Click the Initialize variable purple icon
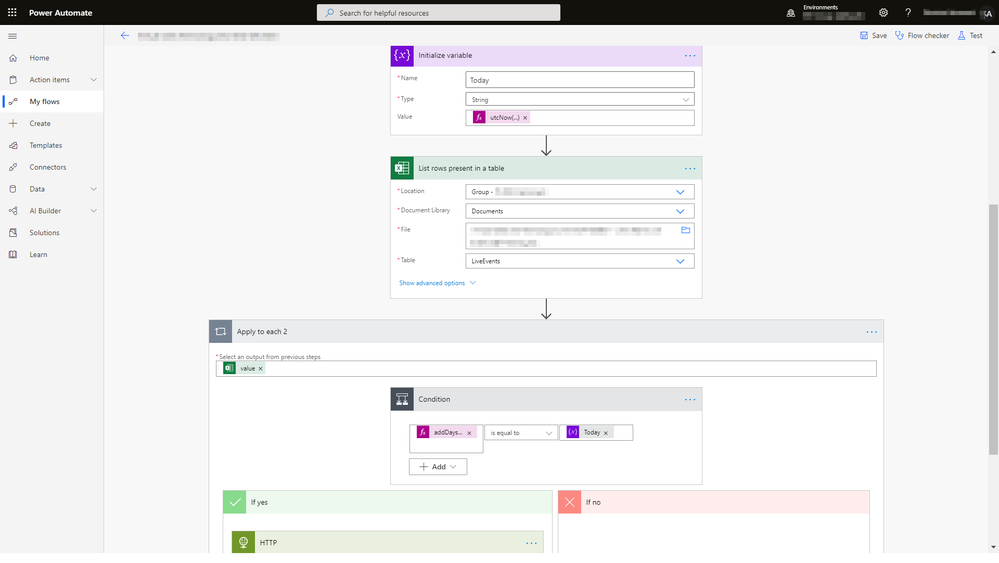 [402, 55]
